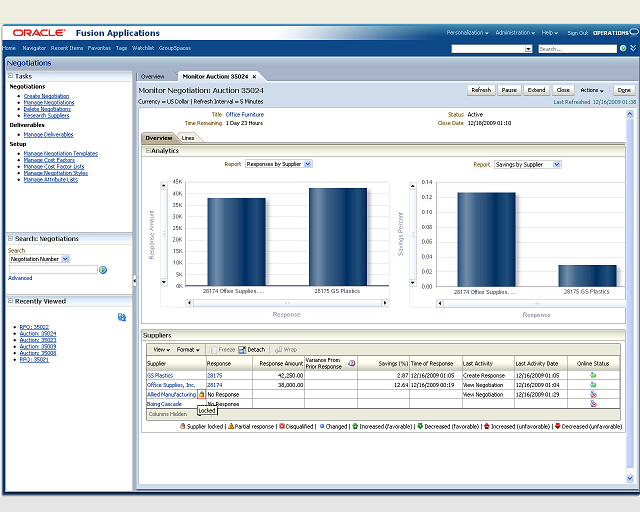The width and height of the screenshot is (640, 512).
Task: Click online status icon for Allied Manufacturing
Action: [x=593, y=394]
